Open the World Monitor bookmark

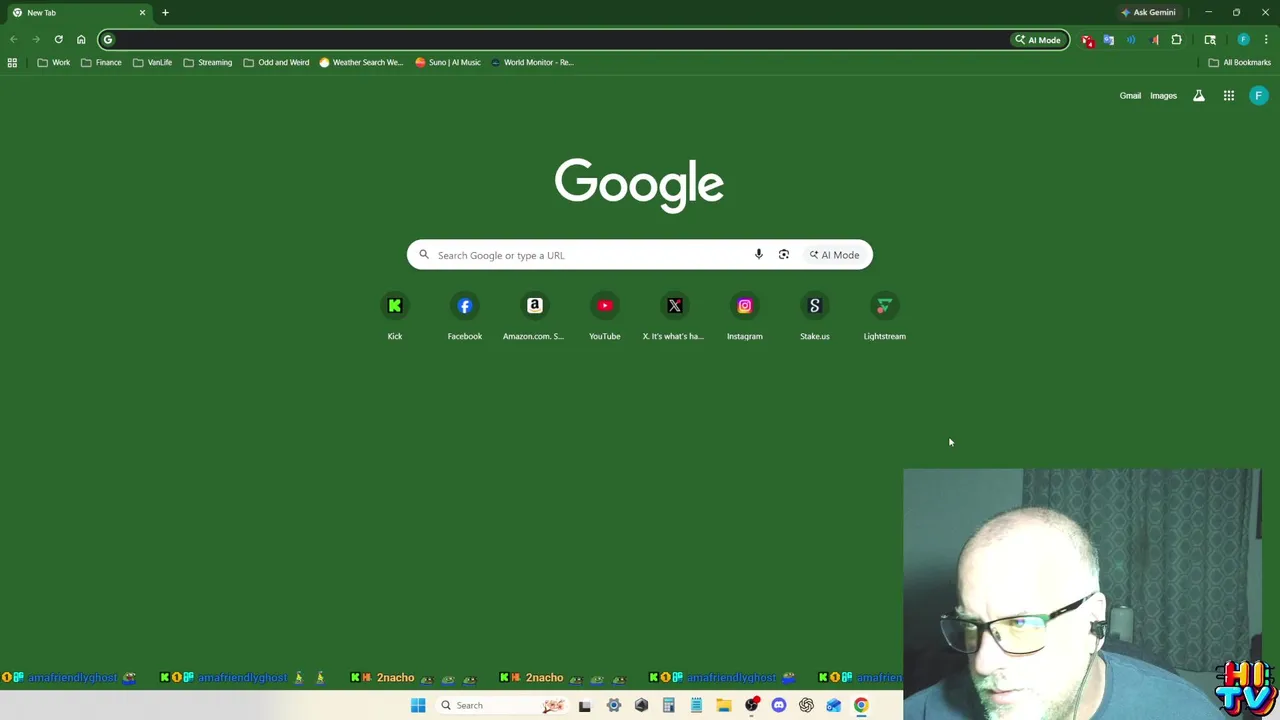coord(532,62)
